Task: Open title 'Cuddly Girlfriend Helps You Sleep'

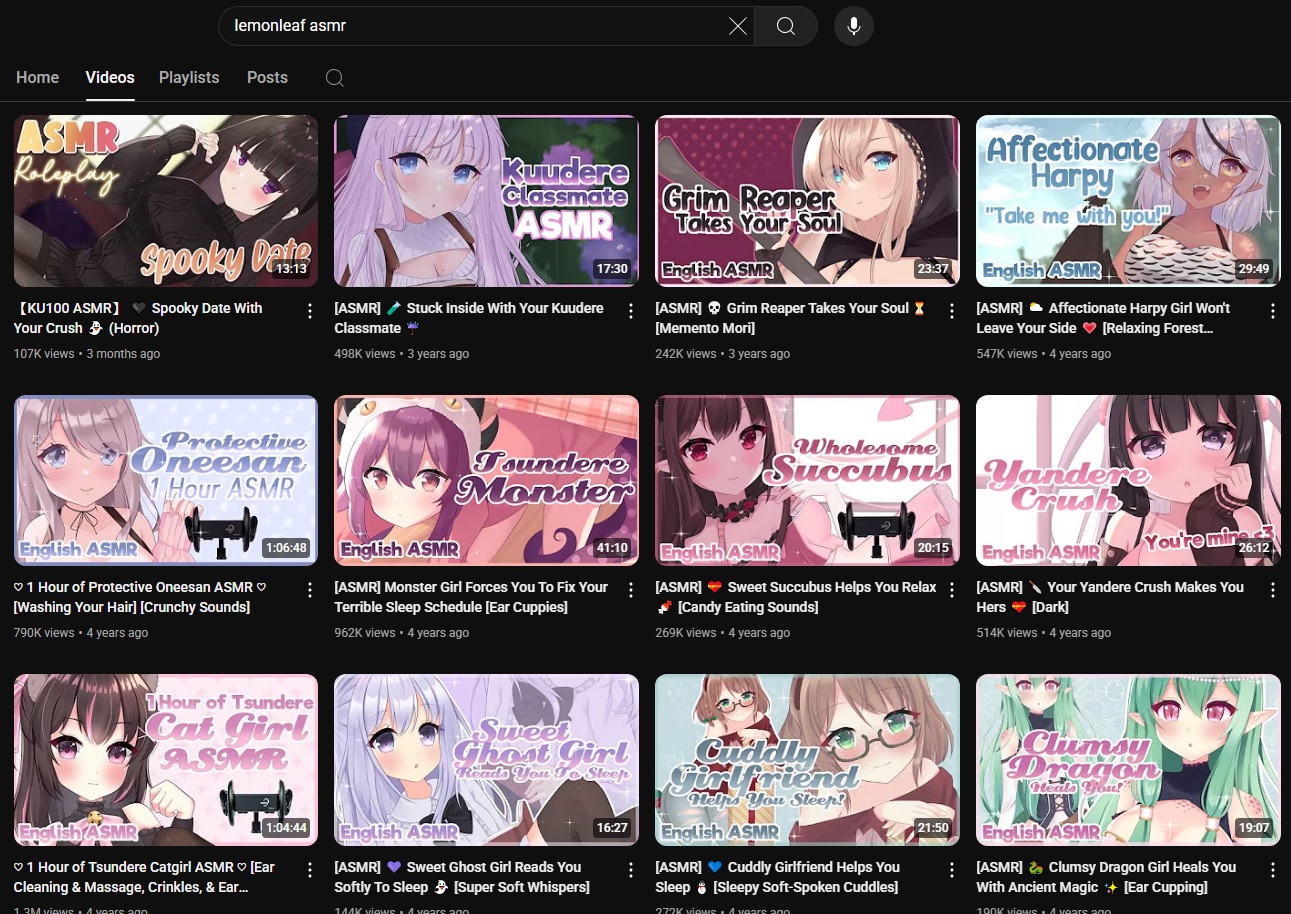Action: pos(778,877)
